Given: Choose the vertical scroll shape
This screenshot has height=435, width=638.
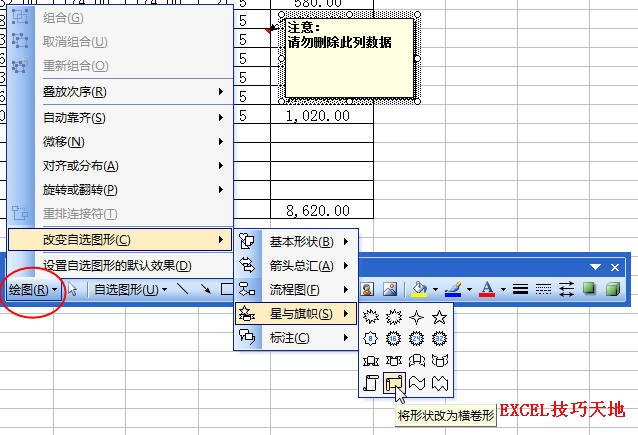Looking at the screenshot, I should coord(371,383).
